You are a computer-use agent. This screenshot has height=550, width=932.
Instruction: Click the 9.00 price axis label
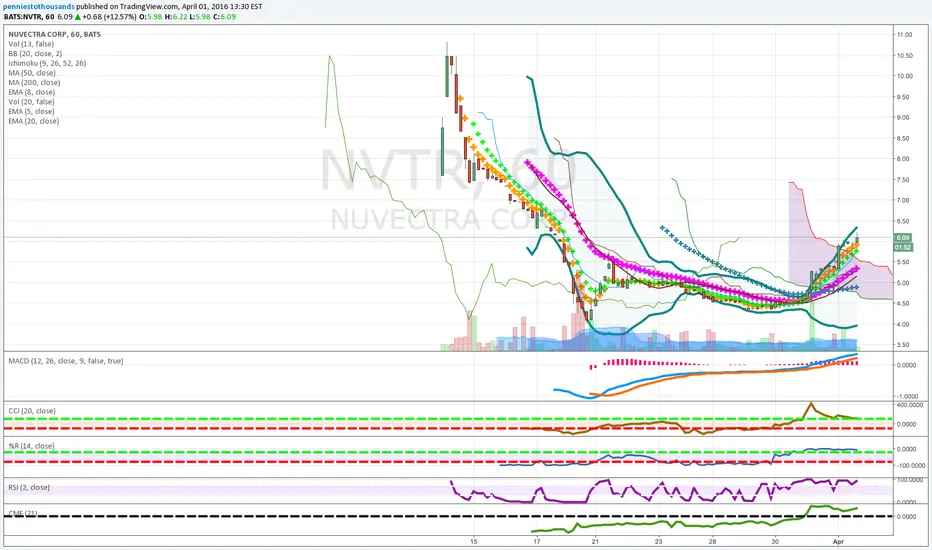[x=903, y=118]
